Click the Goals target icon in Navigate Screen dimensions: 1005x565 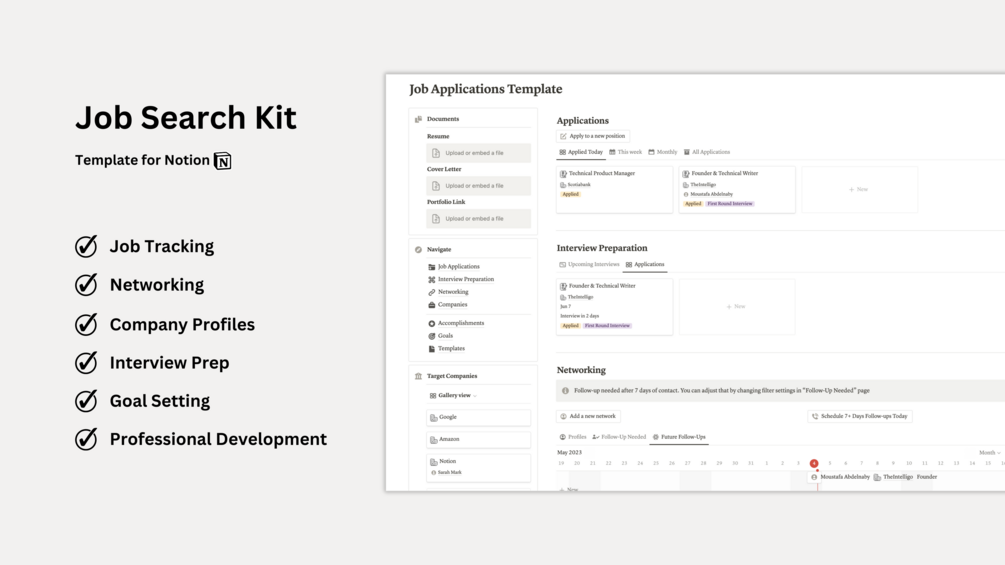pos(431,336)
